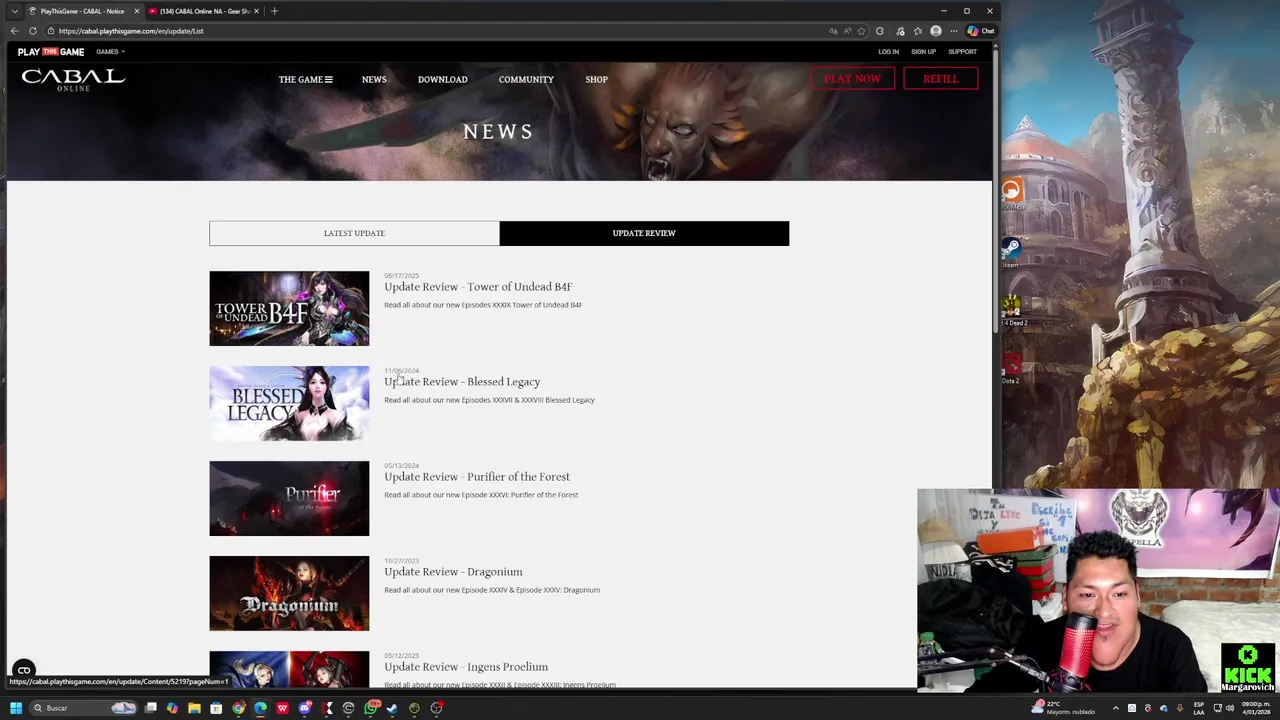
Task: Open the DOWNLOAD menu item
Action: pos(442,79)
